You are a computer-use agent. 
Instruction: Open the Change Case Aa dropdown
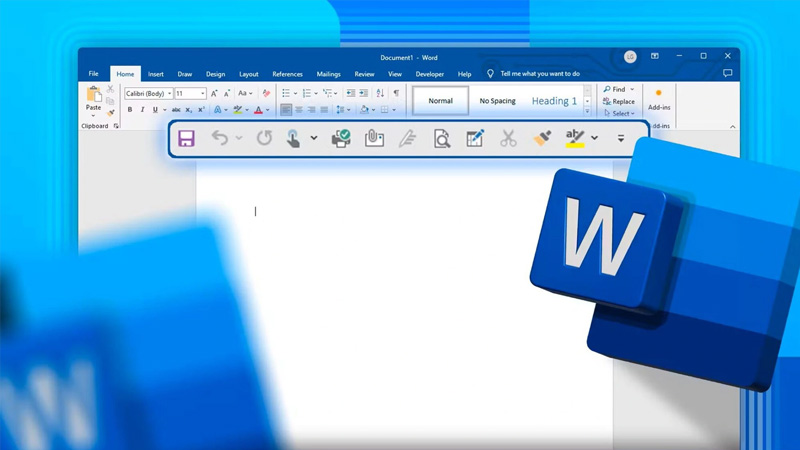tap(245, 93)
